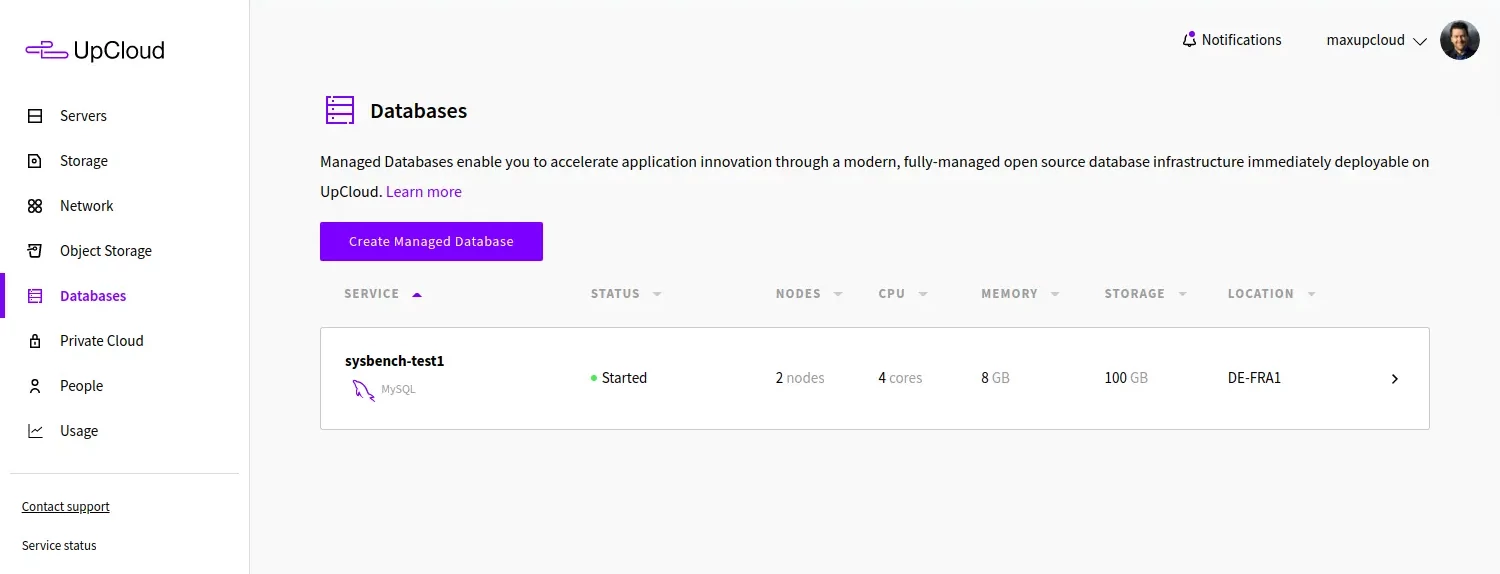This screenshot has width=1500, height=574.
Task: Click the Object Storage sidebar icon
Action: pos(35,251)
